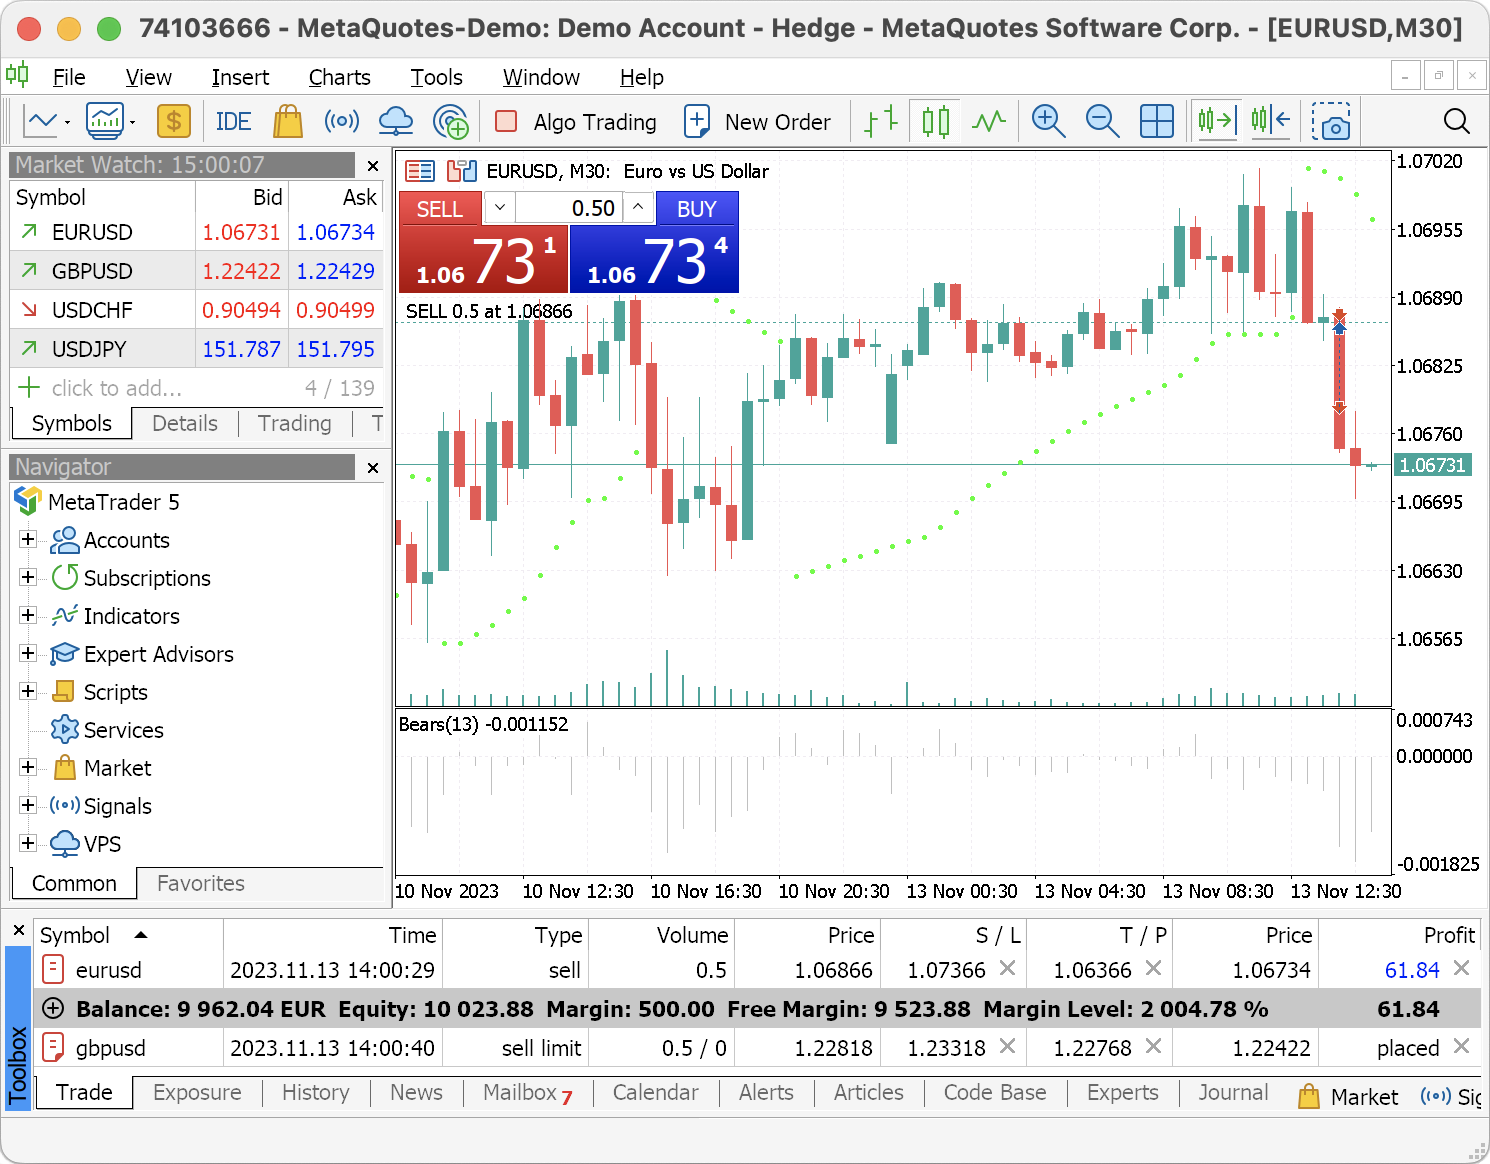Toggle the one-click trading panel icon
This screenshot has height=1164, width=1490.
[420, 171]
